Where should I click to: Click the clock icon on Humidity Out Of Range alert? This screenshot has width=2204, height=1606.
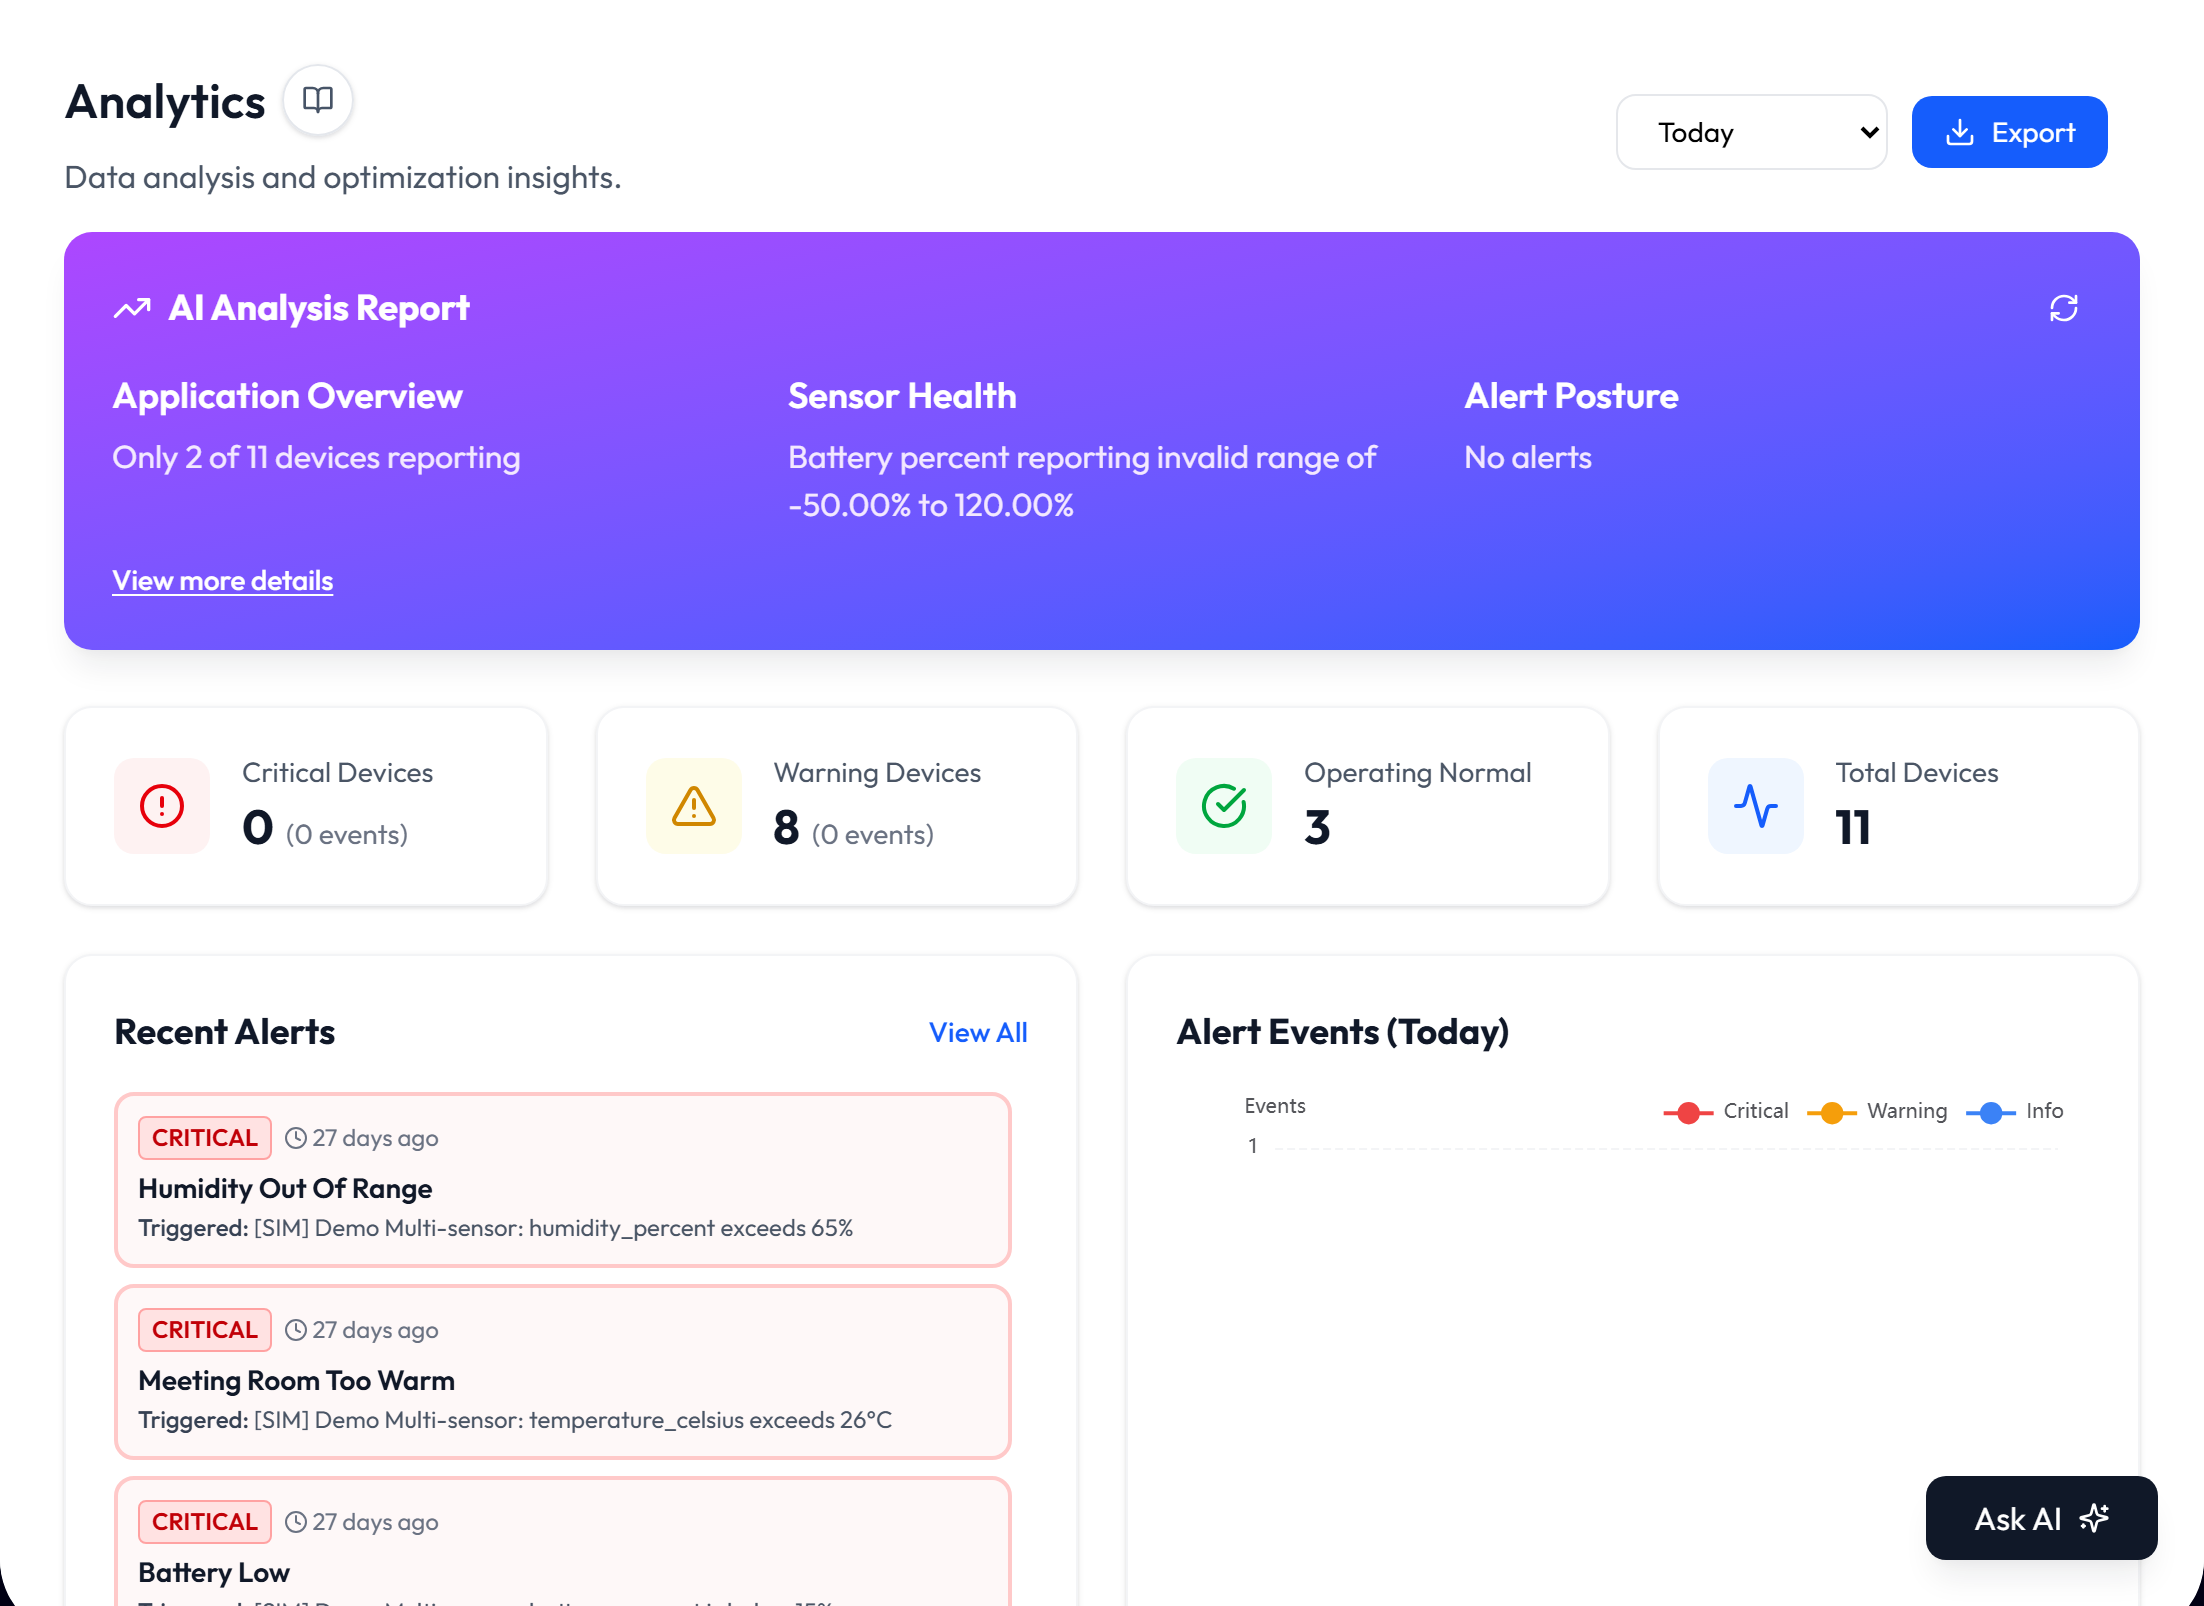pos(296,1138)
